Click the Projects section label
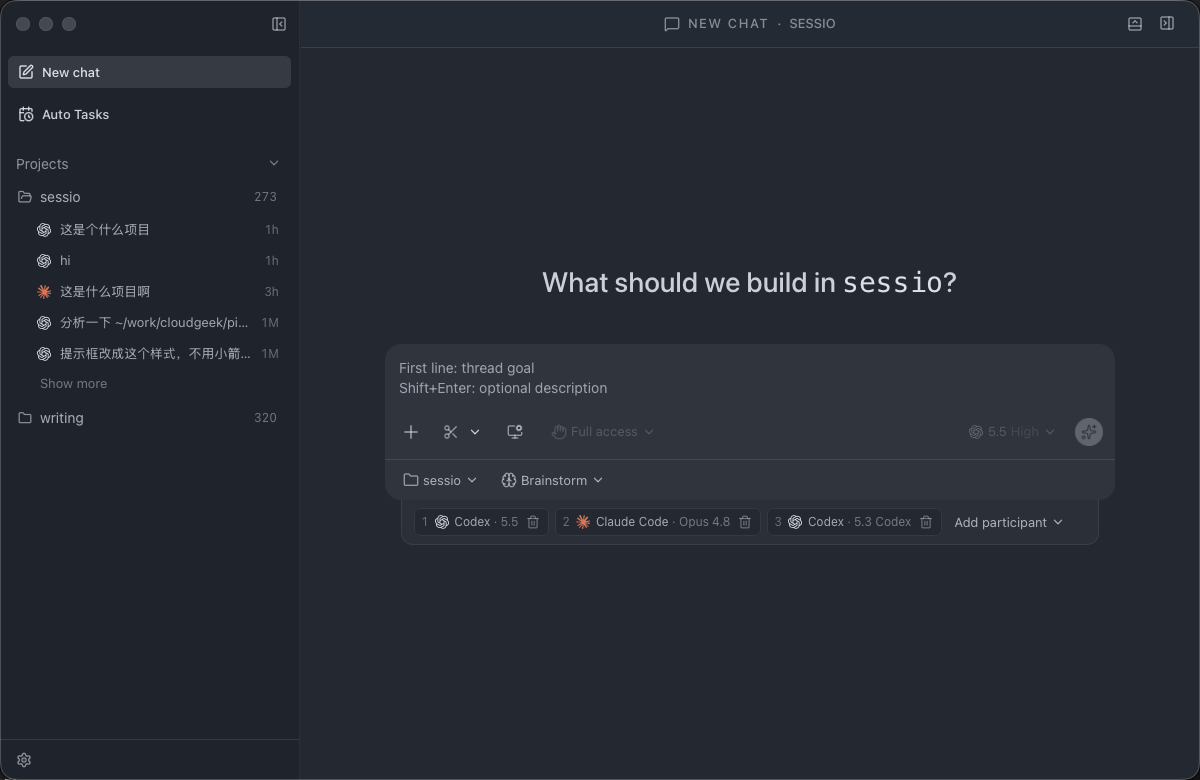 pos(42,164)
